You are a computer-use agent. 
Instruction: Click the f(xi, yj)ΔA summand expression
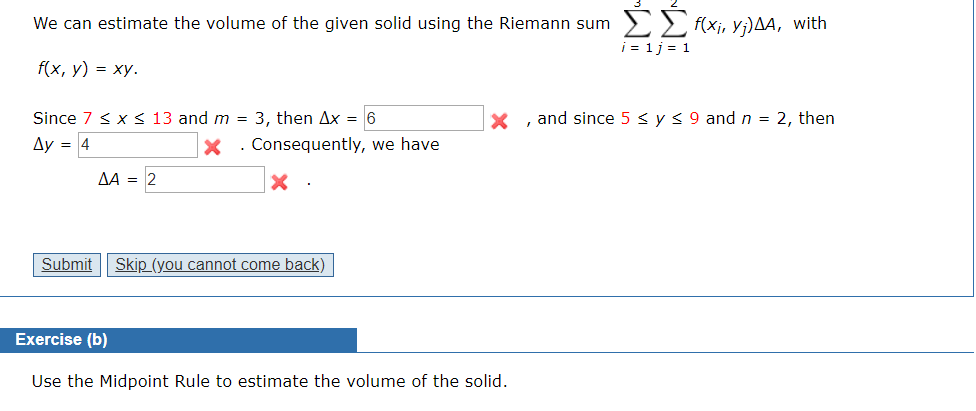pyautogui.click(x=735, y=26)
